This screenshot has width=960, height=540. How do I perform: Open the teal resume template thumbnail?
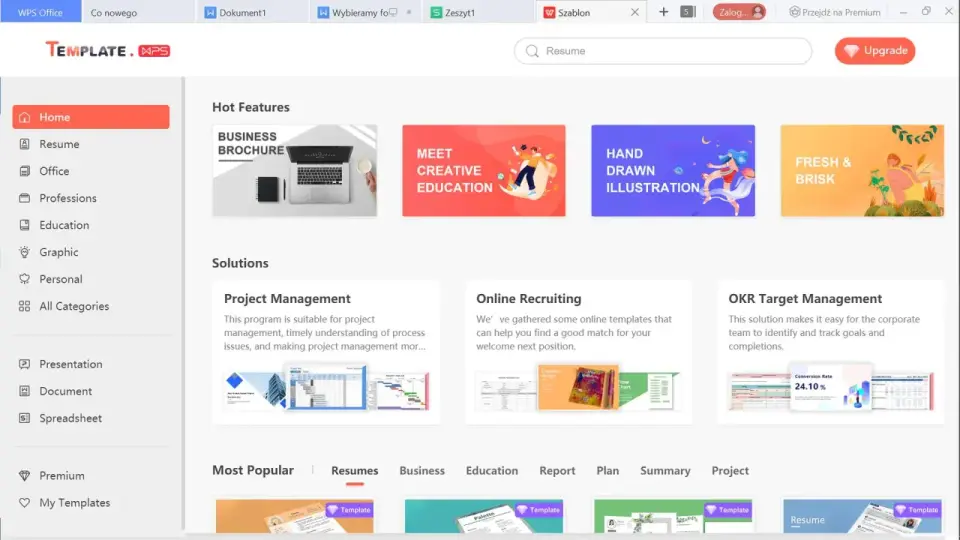click(x=484, y=516)
